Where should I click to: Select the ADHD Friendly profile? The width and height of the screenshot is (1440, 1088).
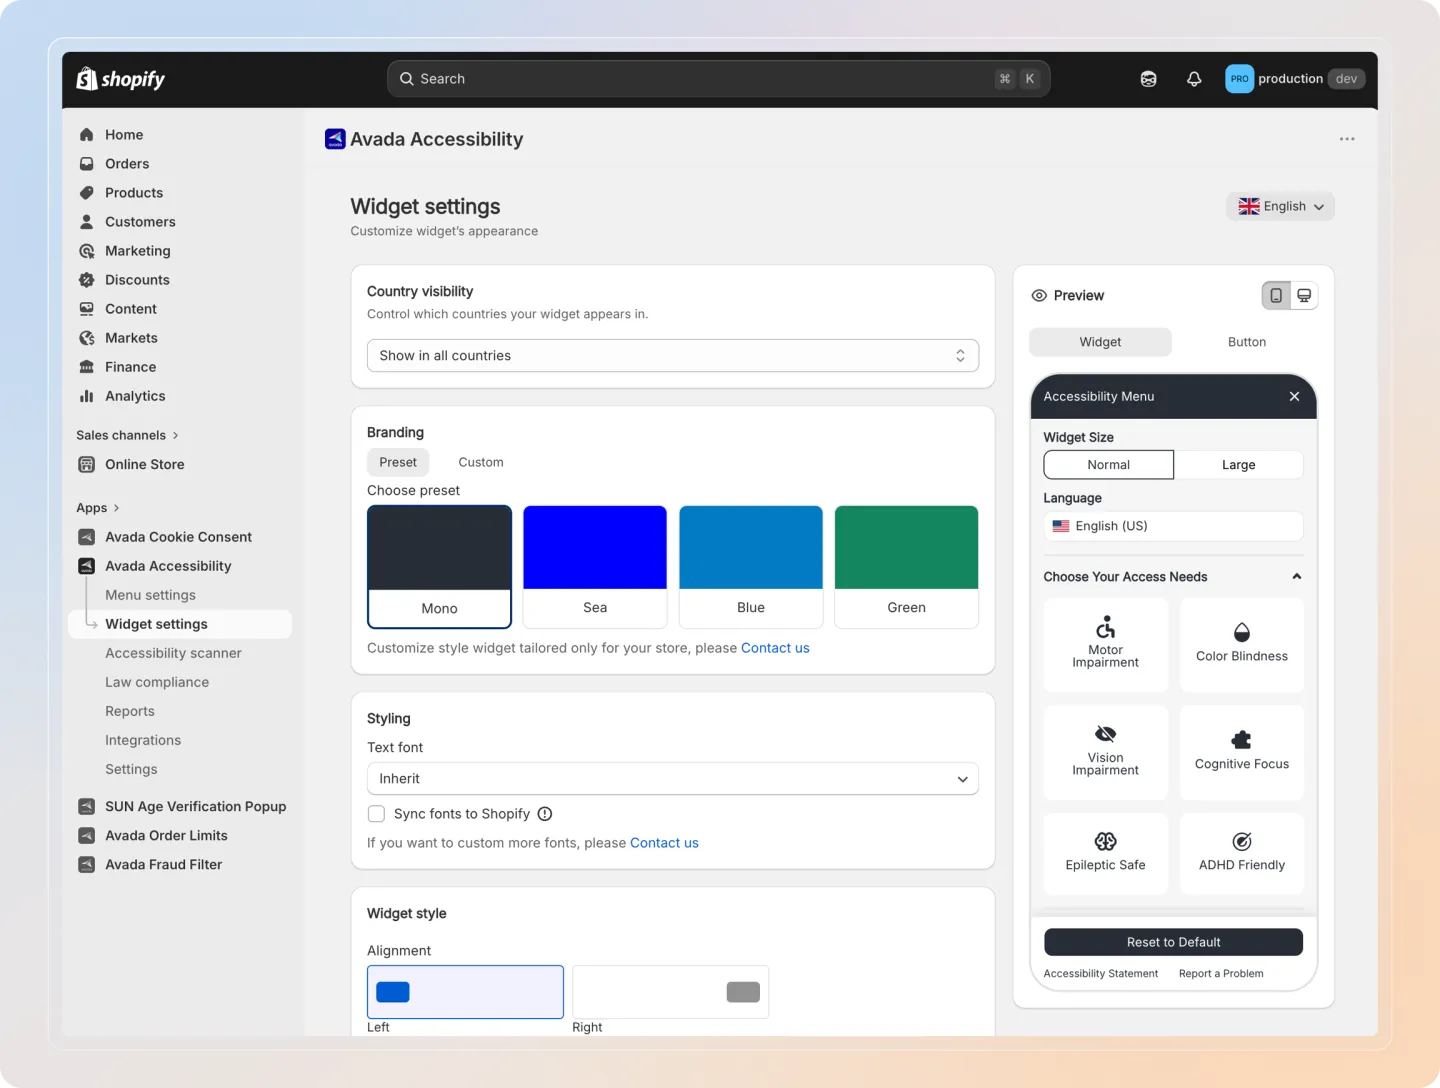tap(1242, 853)
